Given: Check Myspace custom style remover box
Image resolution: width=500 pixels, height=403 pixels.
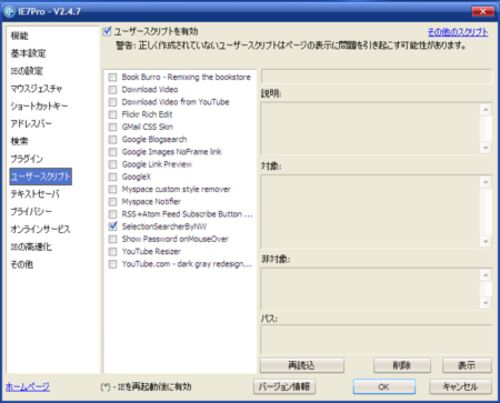Looking at the screenshot, I should (x=113, y=189).
